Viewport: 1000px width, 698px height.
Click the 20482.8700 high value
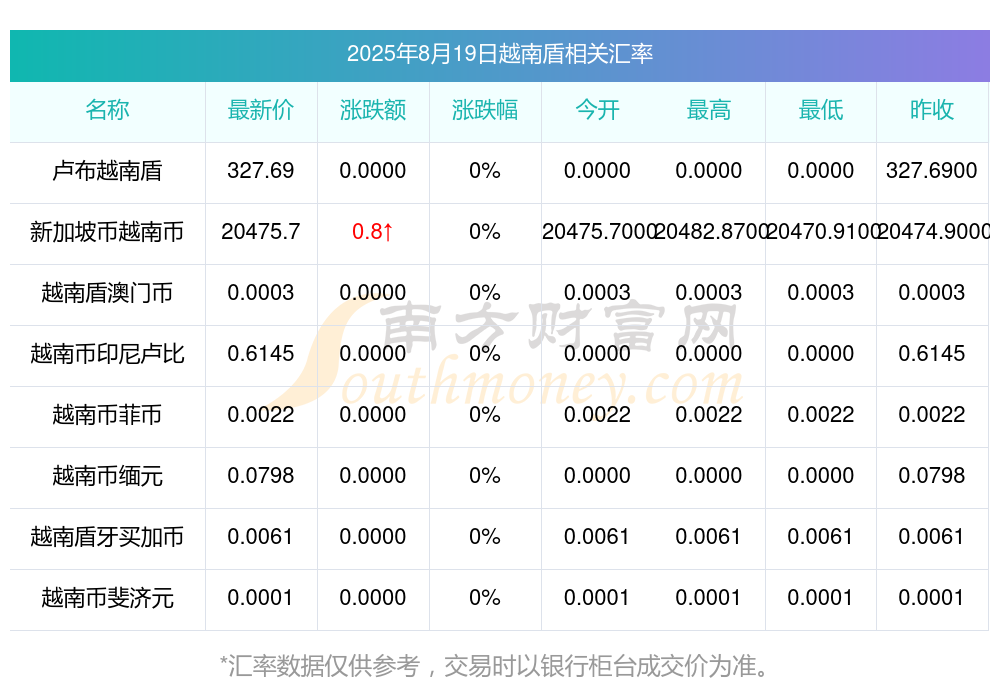click(711, 232)
